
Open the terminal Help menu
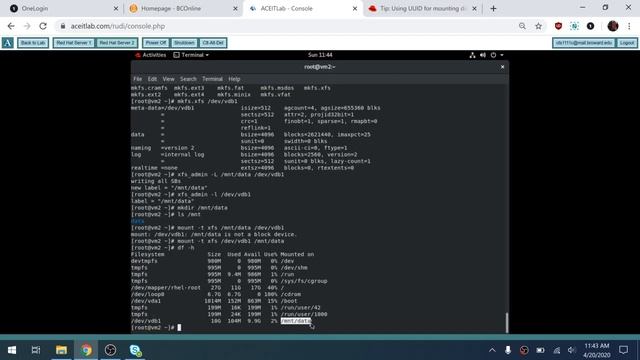point(234,79)
